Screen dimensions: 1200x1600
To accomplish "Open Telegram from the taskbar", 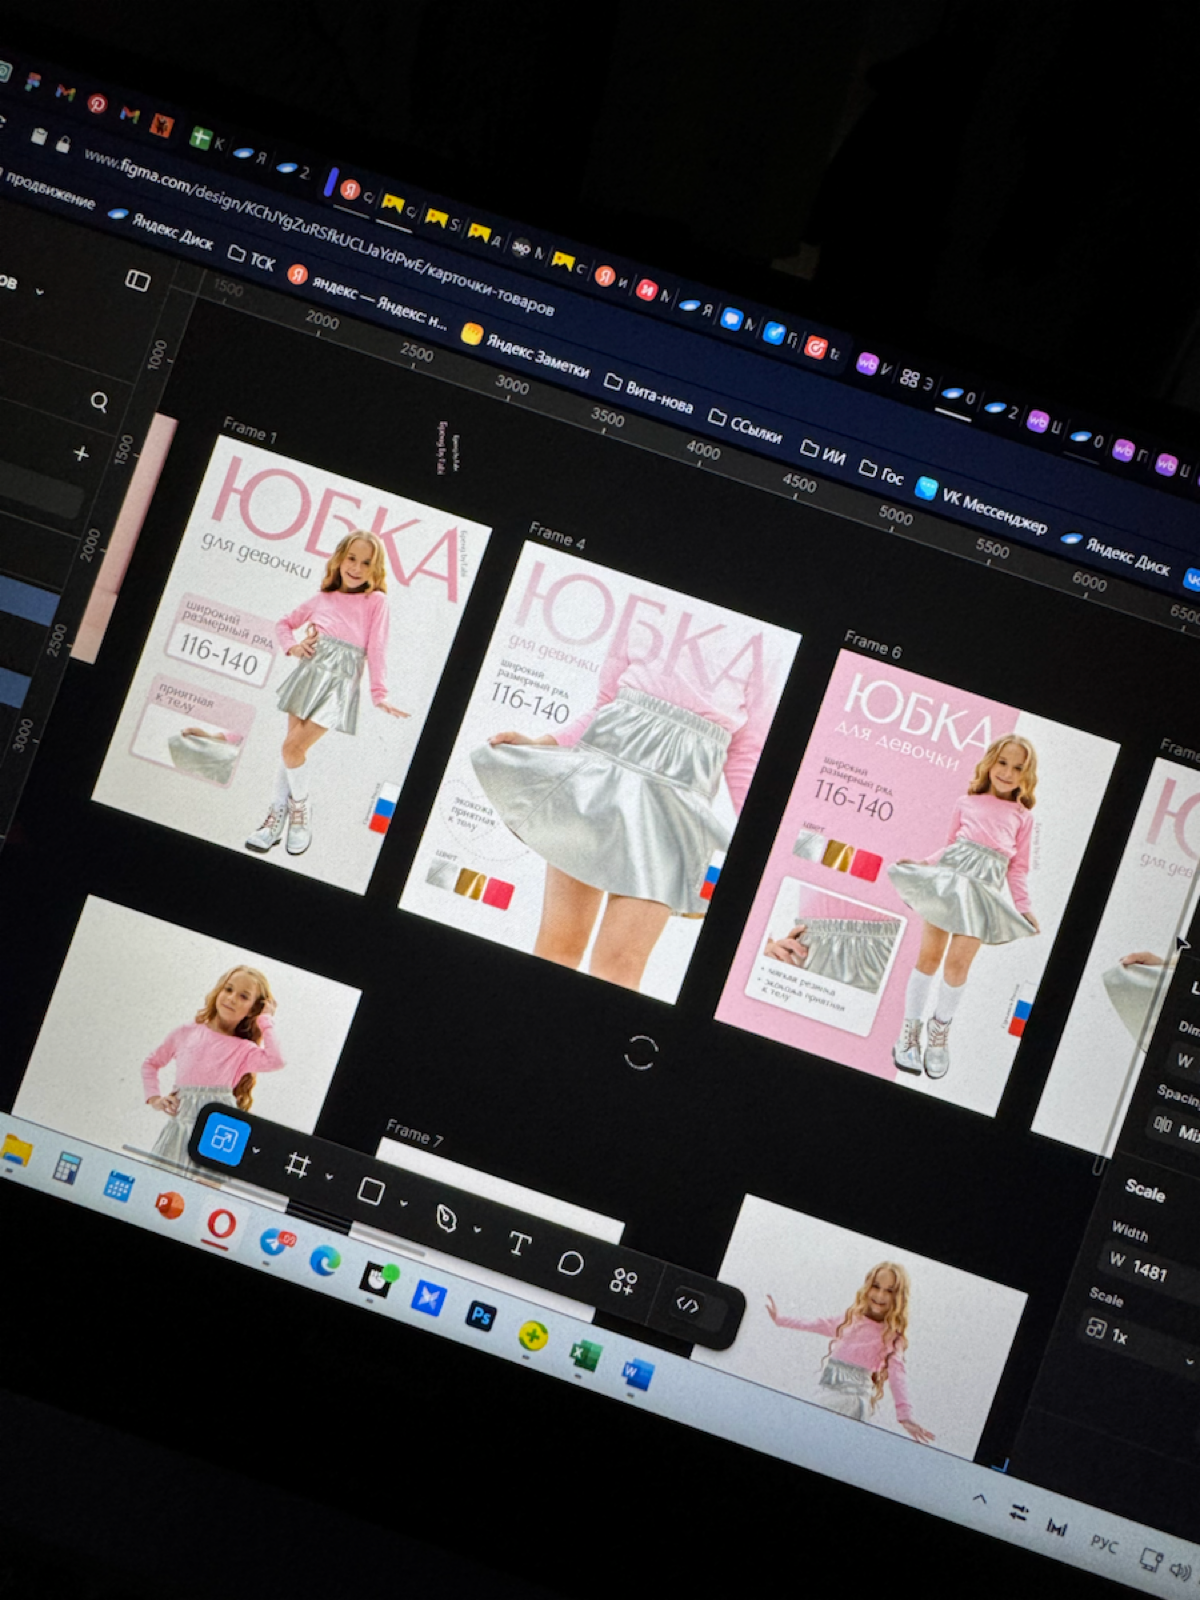I will click(274, 1242).
